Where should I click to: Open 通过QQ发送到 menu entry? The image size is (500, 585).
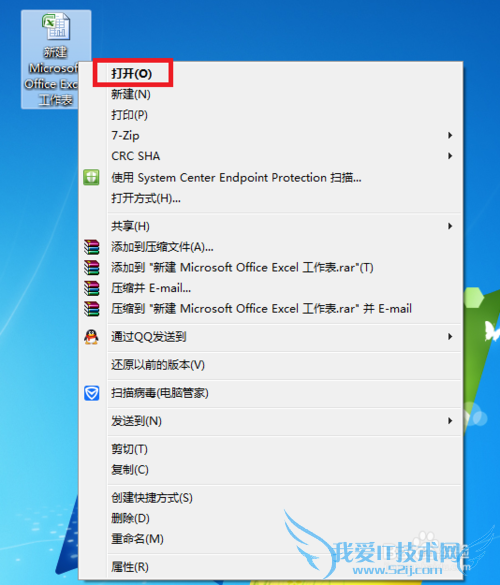(271, 337)
